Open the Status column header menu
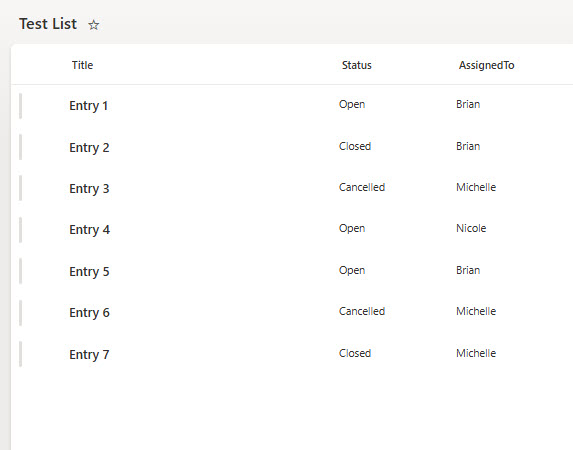 (x=357, y=65)
